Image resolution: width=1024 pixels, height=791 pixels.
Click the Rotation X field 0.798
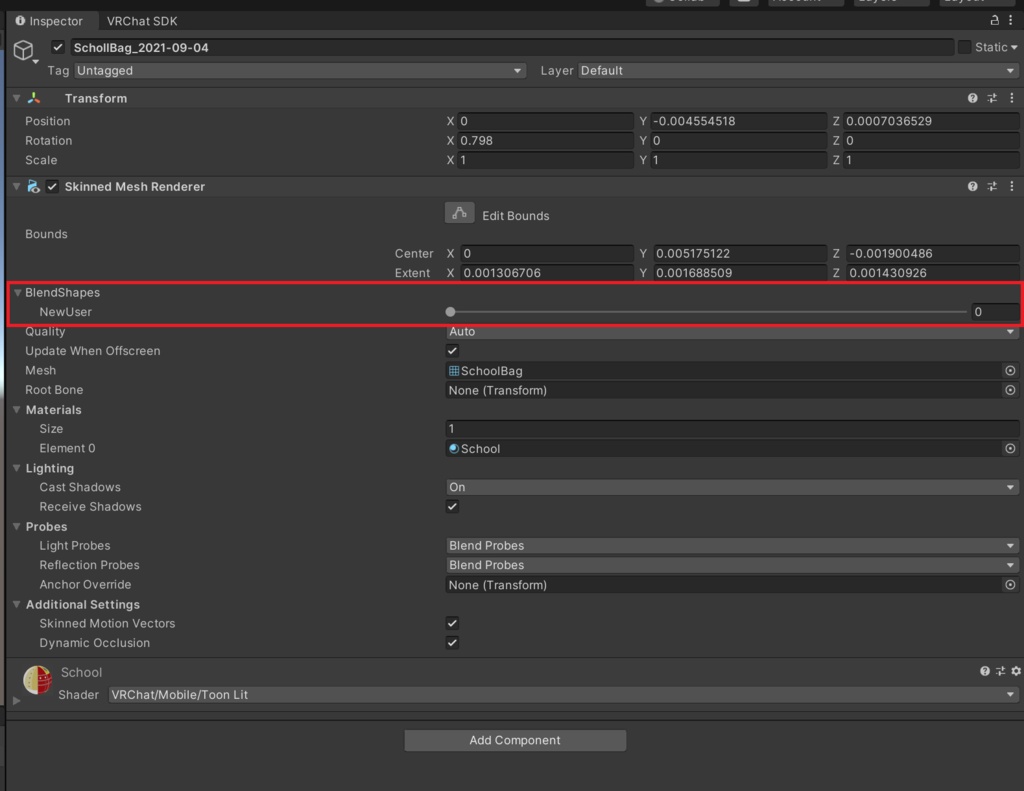(x=545, y=140)
